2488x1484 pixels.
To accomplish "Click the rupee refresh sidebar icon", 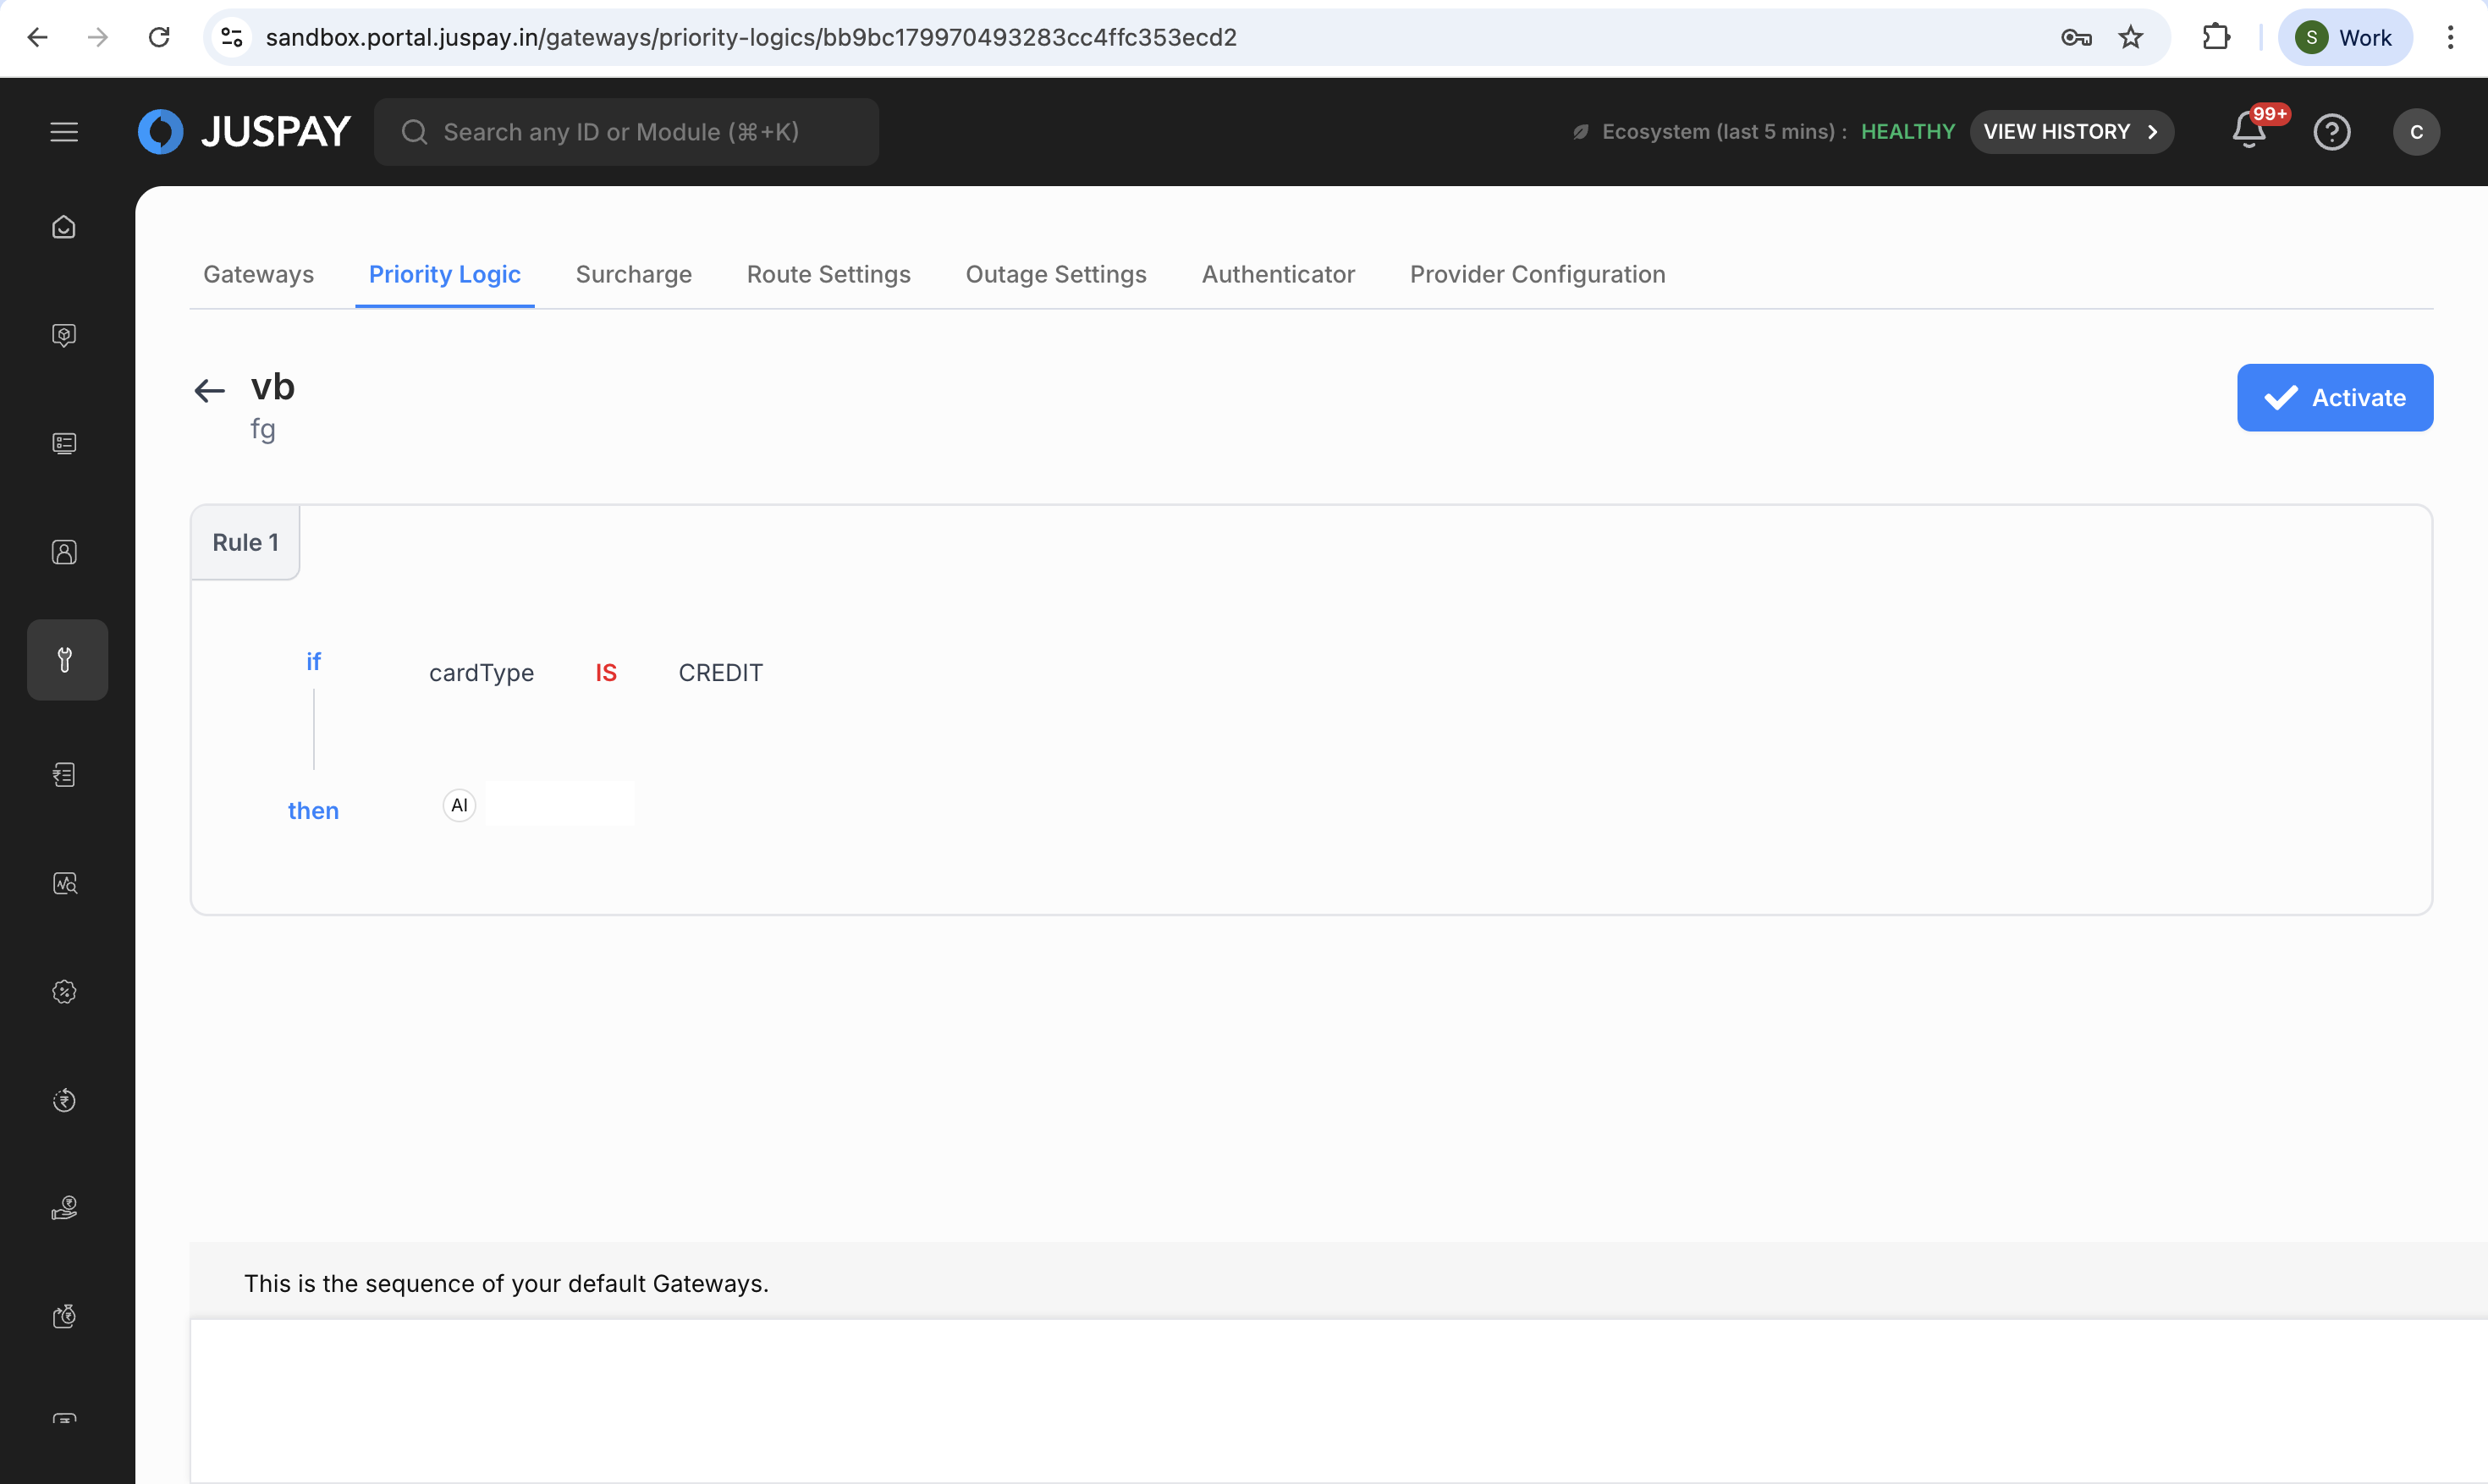I will [64, 1100].
